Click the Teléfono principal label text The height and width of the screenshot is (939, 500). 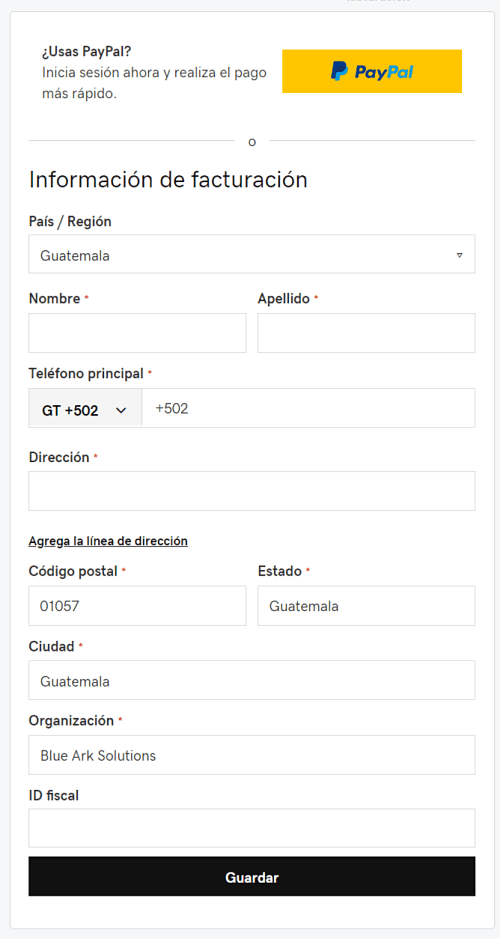(x=86, y=374)
